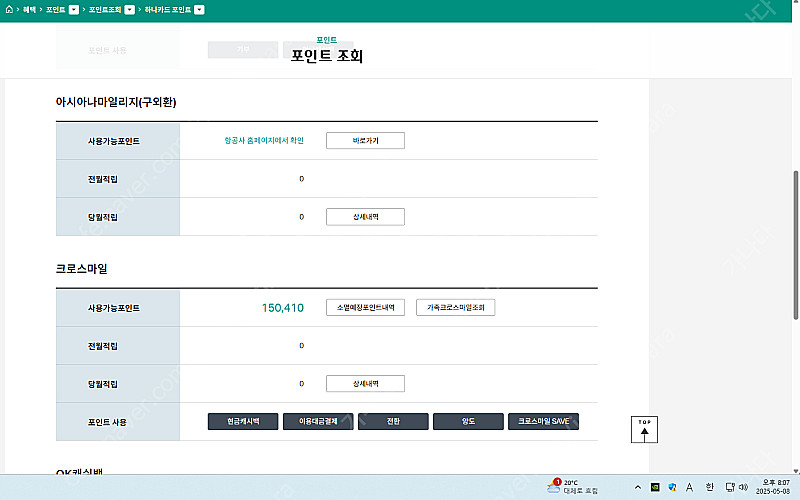This screenshot has width=800, height=500.
Task: Click the page vertical scrollbar thumb
Action: [x=795, y=245]
